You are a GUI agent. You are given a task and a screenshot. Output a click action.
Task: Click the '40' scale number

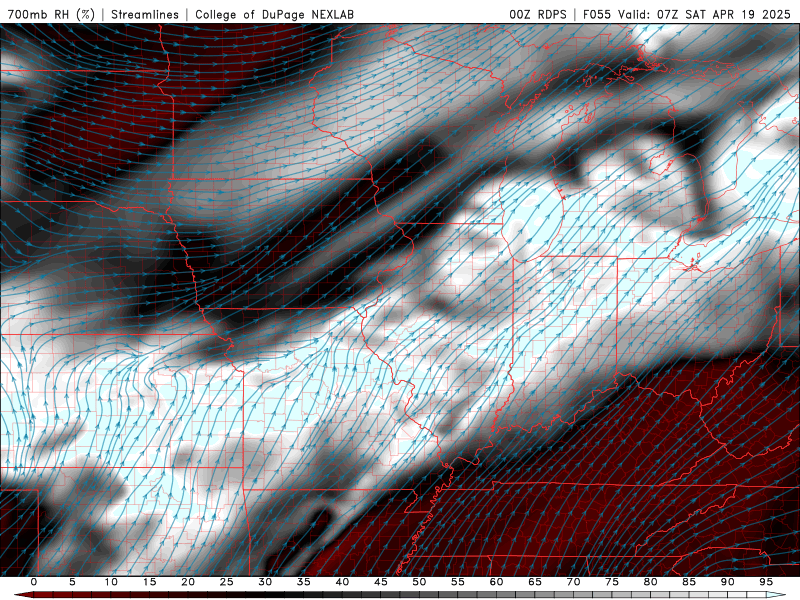coord(342,582)
